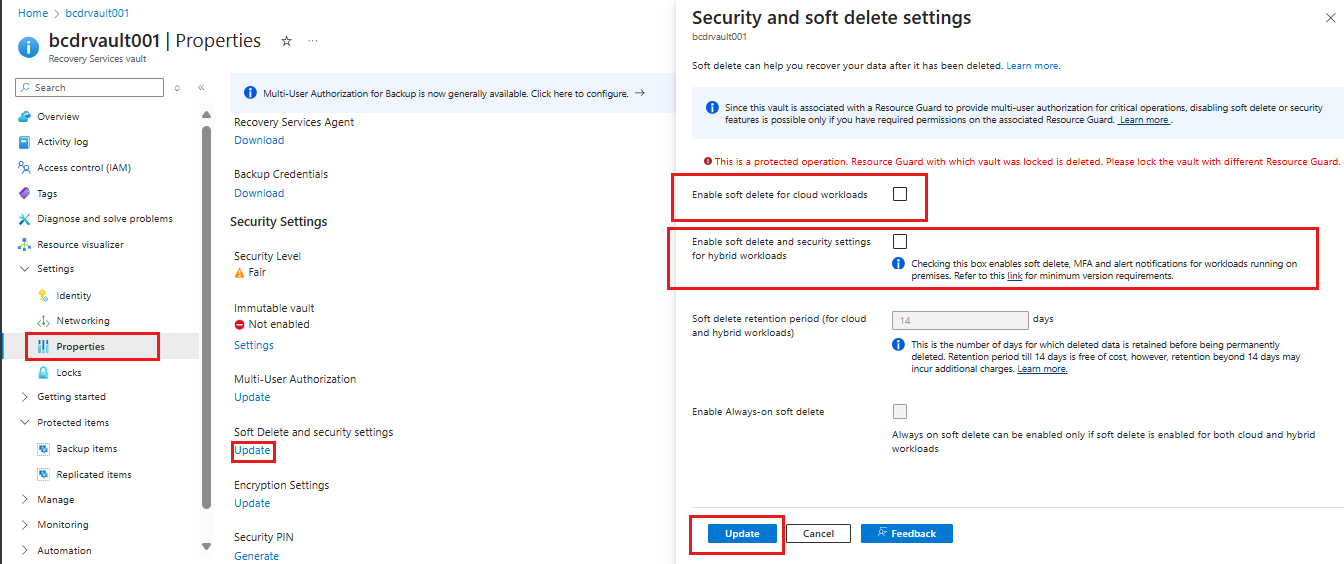Select the Resource visualizer icon

pyautogui.click(x=25, y=244)
